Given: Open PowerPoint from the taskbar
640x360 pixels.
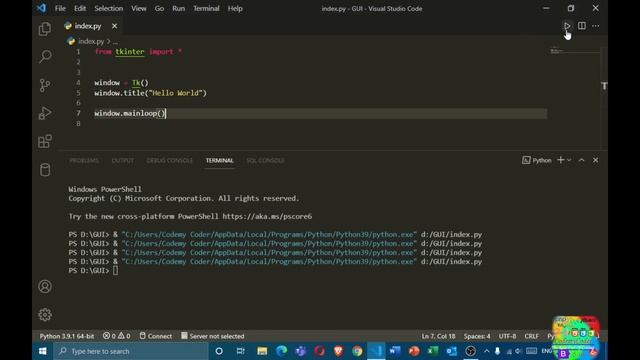Looking at the screenshot, I should point(414,351).
